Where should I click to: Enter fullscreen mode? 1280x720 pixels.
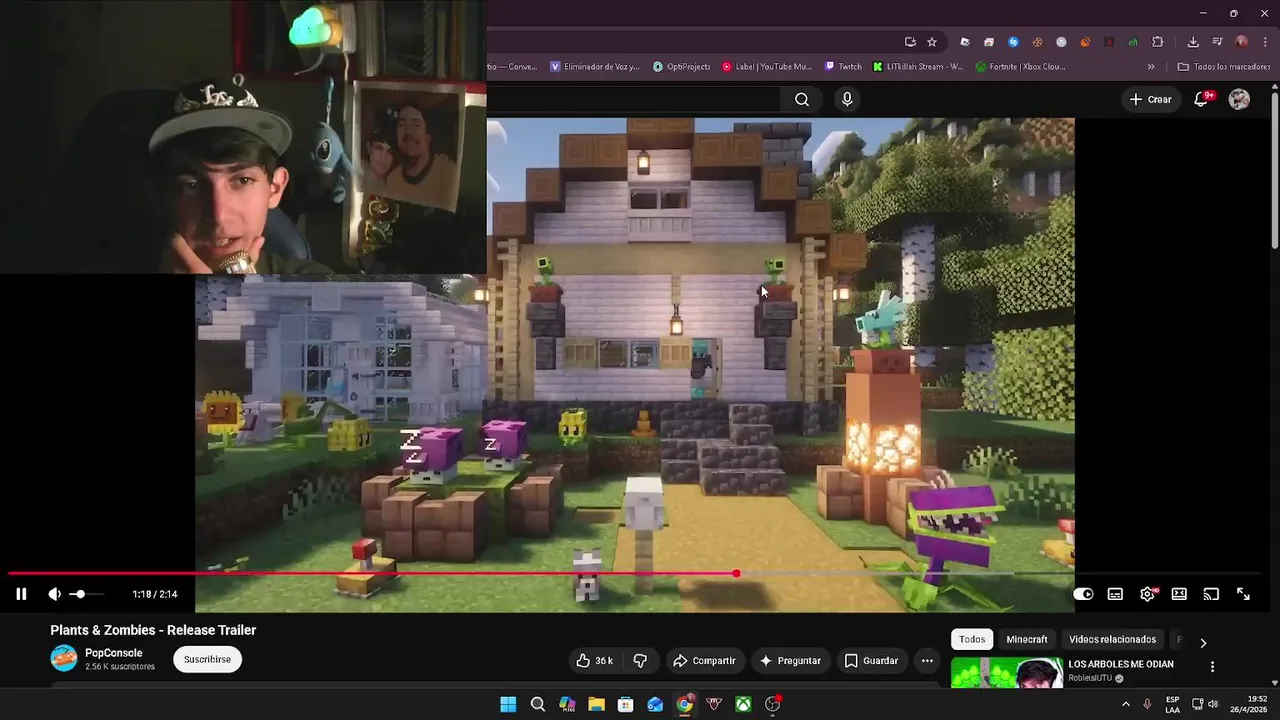pyautogui.click(x=1243, y=594)
